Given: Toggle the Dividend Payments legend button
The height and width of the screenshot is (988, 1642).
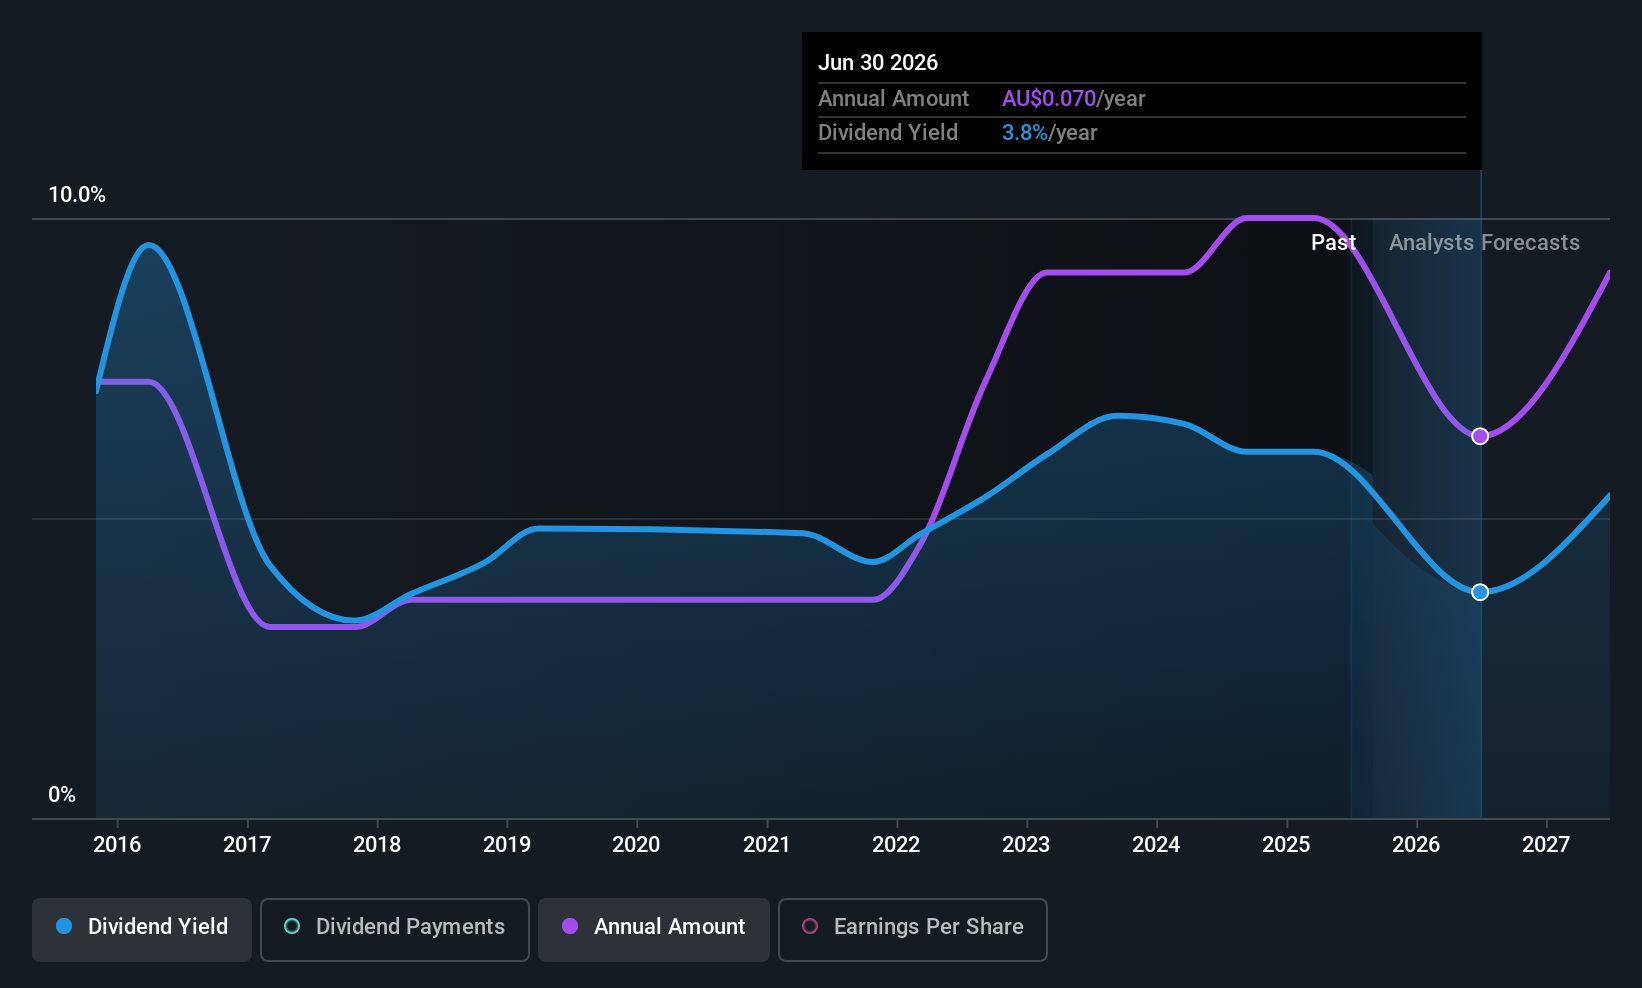Looking at the screenshot, I should click(395, 930).
